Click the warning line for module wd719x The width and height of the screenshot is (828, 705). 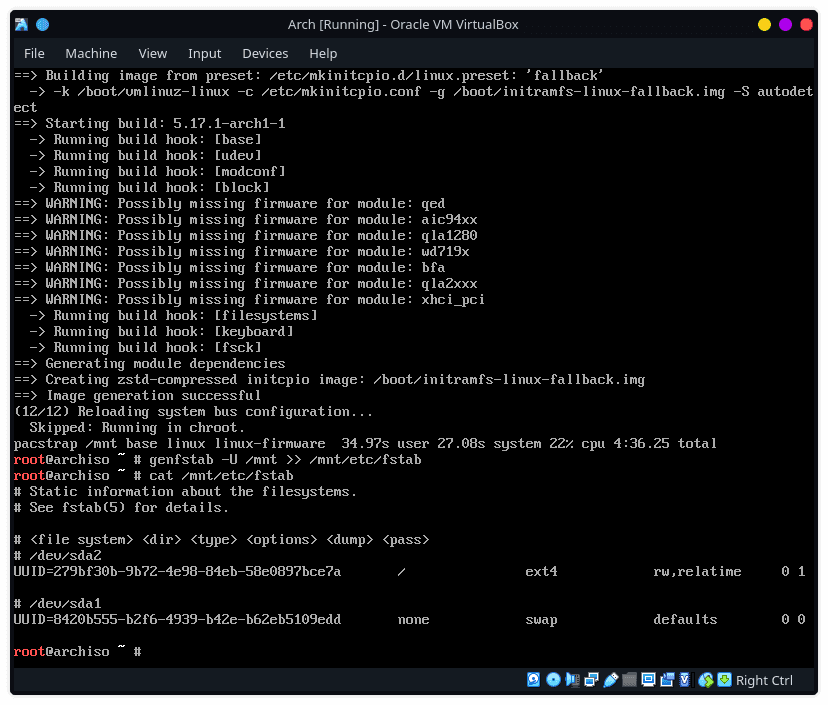(241, 251)
